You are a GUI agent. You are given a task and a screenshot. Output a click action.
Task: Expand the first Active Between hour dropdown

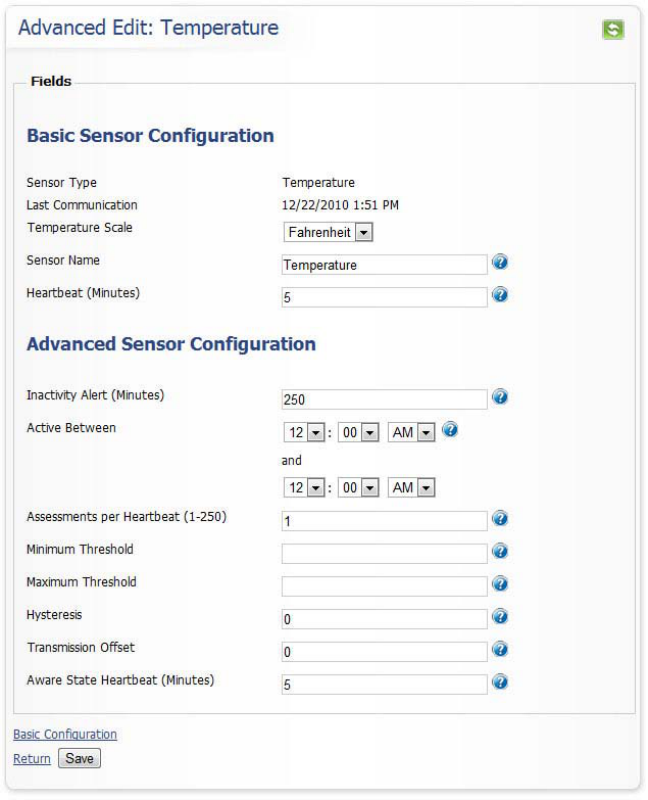pyautogui.click(x=304, y=433)
